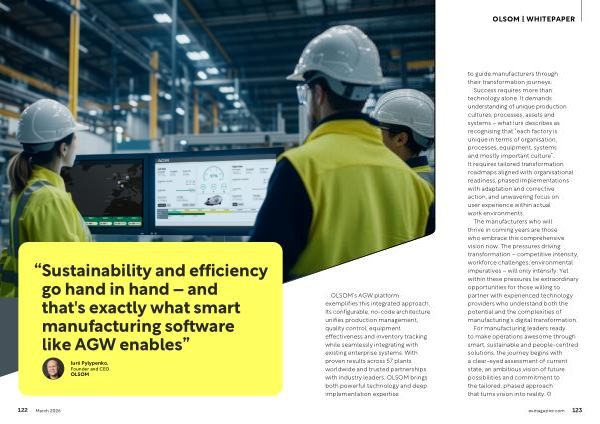Image resolution: width=600 pixels, height=424 pixels.
Task: Click page number 122 in the footer
Action: coord(22,410)
